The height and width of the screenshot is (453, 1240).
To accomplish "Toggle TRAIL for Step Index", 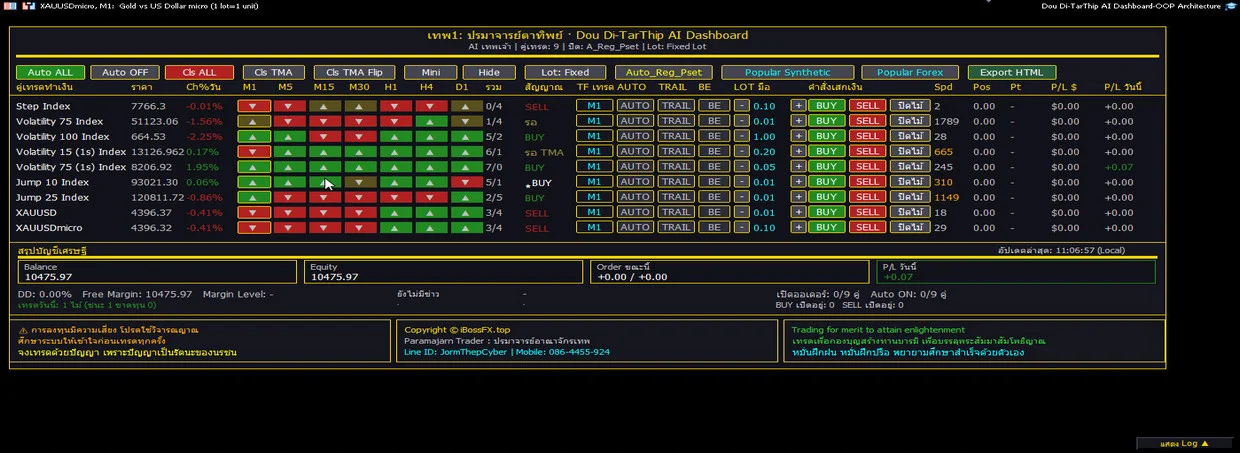I will [x=675, y=106].
